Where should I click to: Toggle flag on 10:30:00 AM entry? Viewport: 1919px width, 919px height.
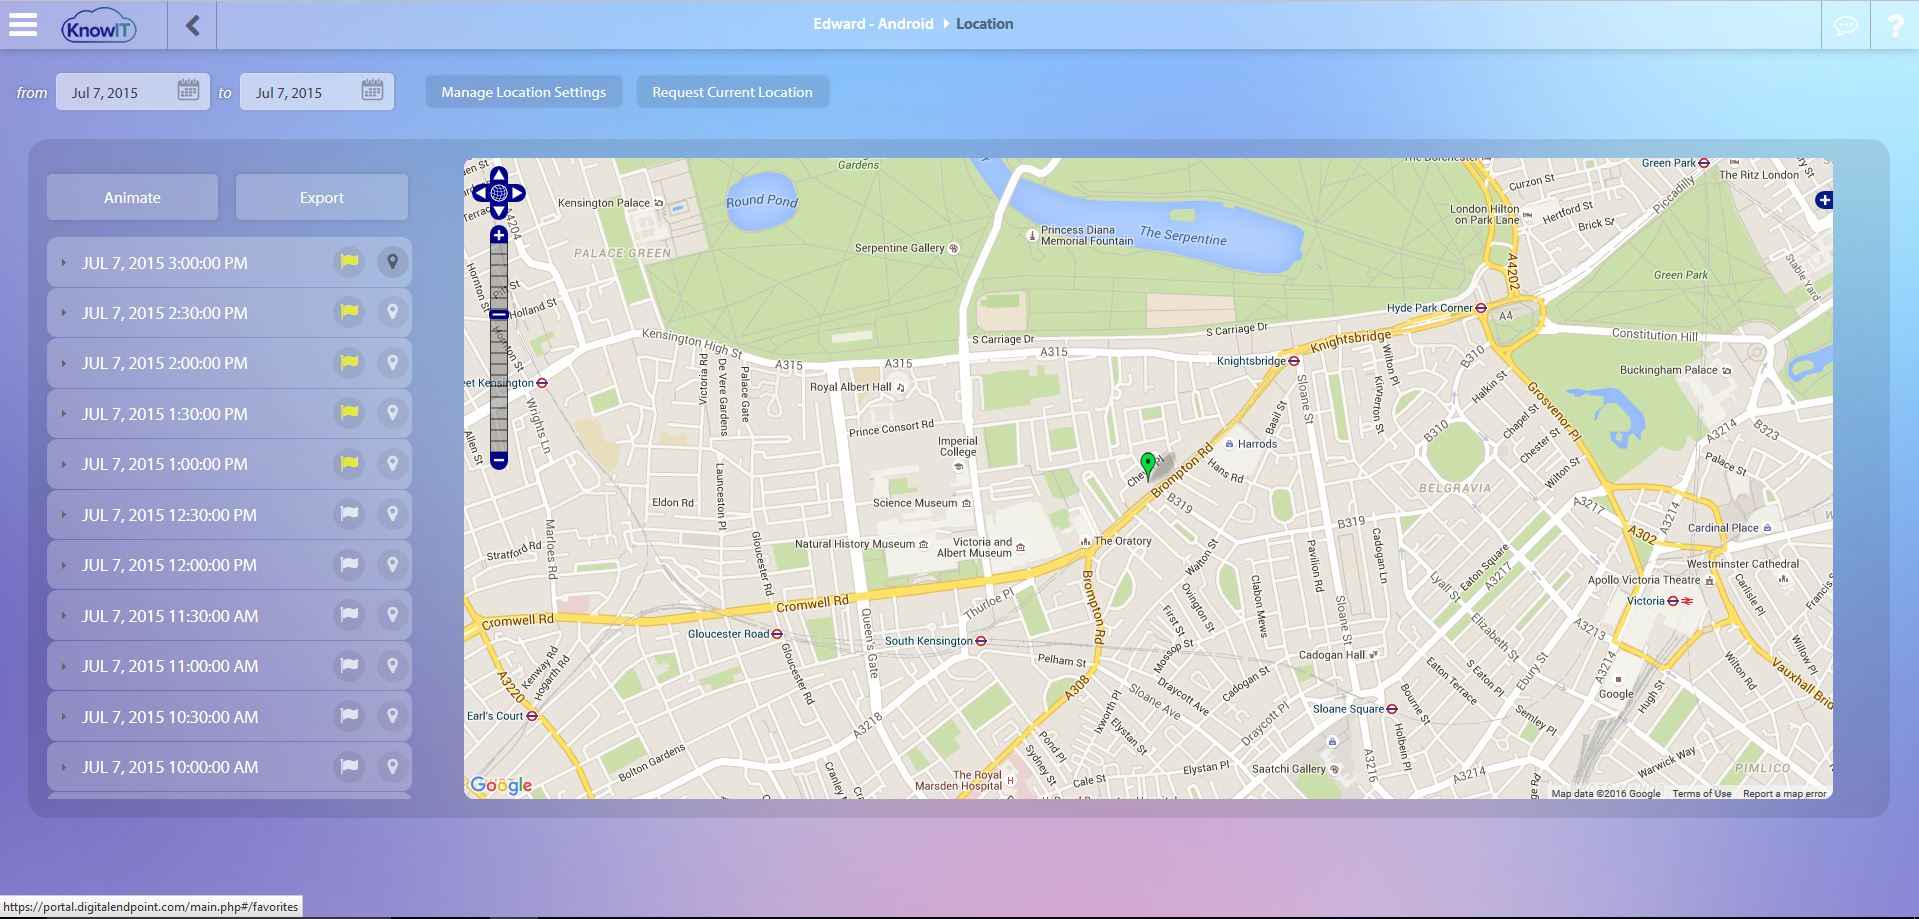(349, 716)
